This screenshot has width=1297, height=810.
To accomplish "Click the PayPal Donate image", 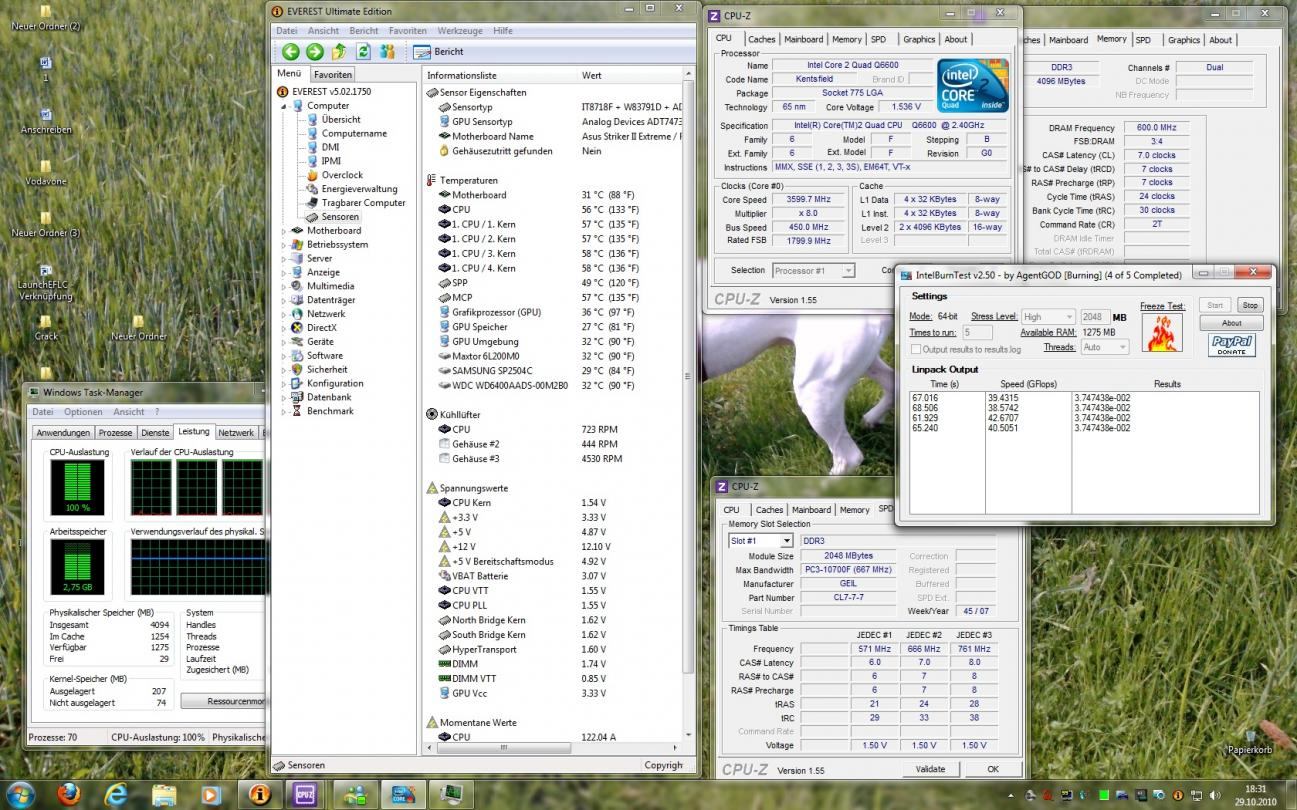I will point(1231,345).
